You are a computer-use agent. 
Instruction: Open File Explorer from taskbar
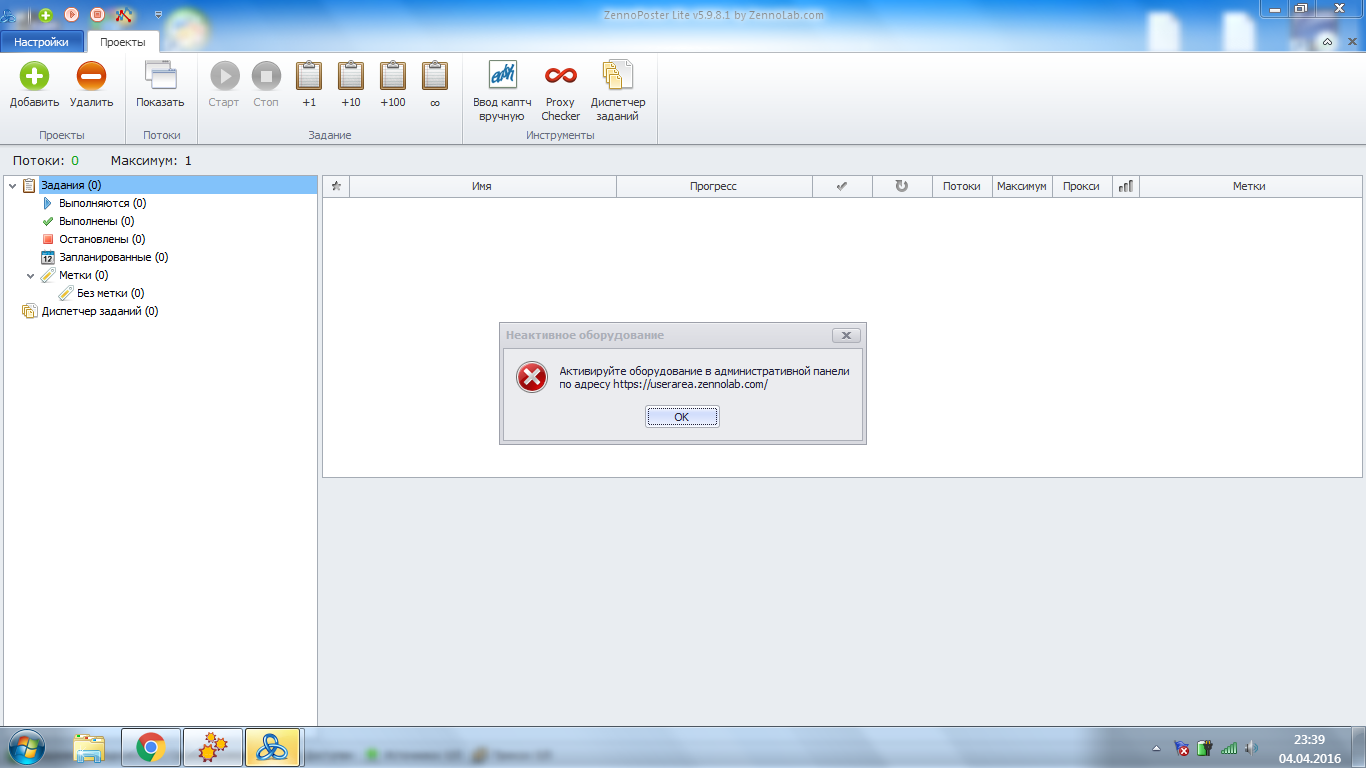pyautogui.click(x=89, y=747)
